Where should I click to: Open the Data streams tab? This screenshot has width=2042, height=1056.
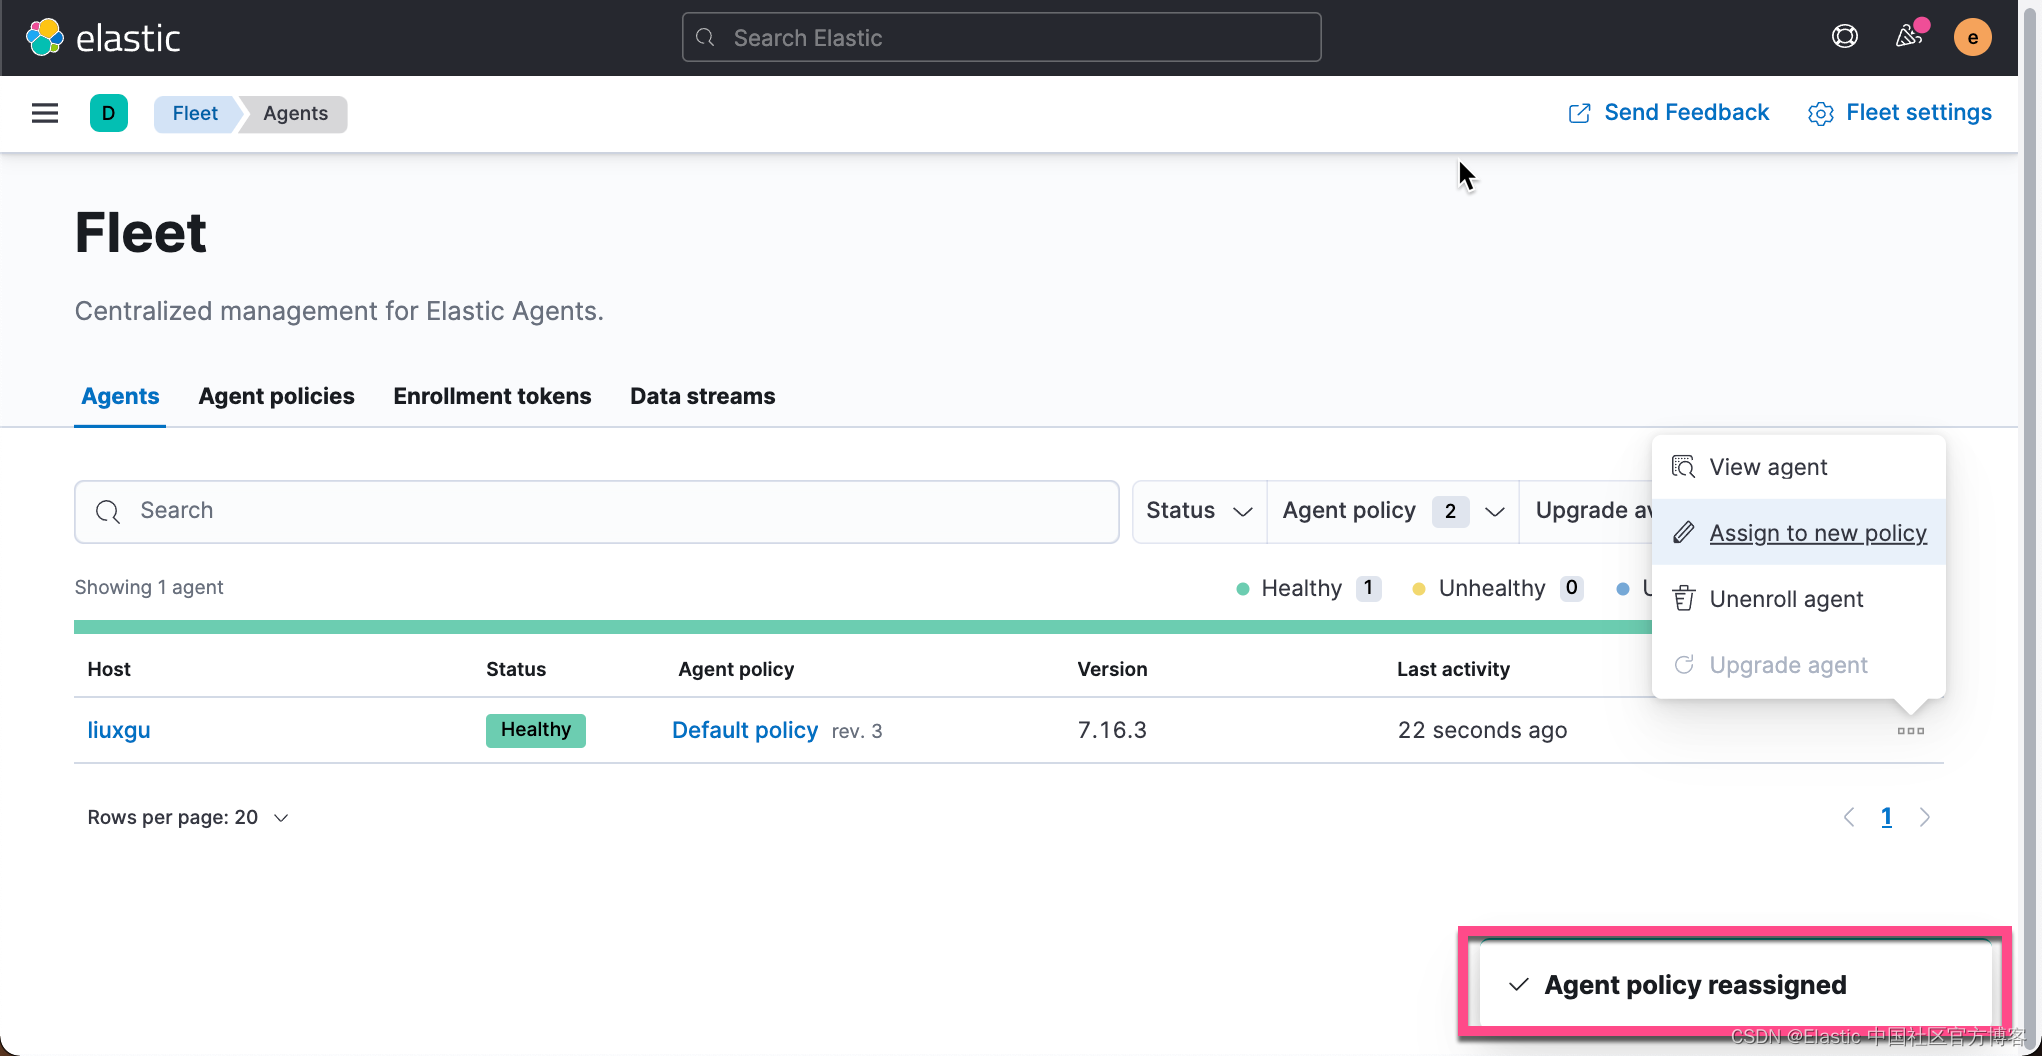tap(702, 396)
